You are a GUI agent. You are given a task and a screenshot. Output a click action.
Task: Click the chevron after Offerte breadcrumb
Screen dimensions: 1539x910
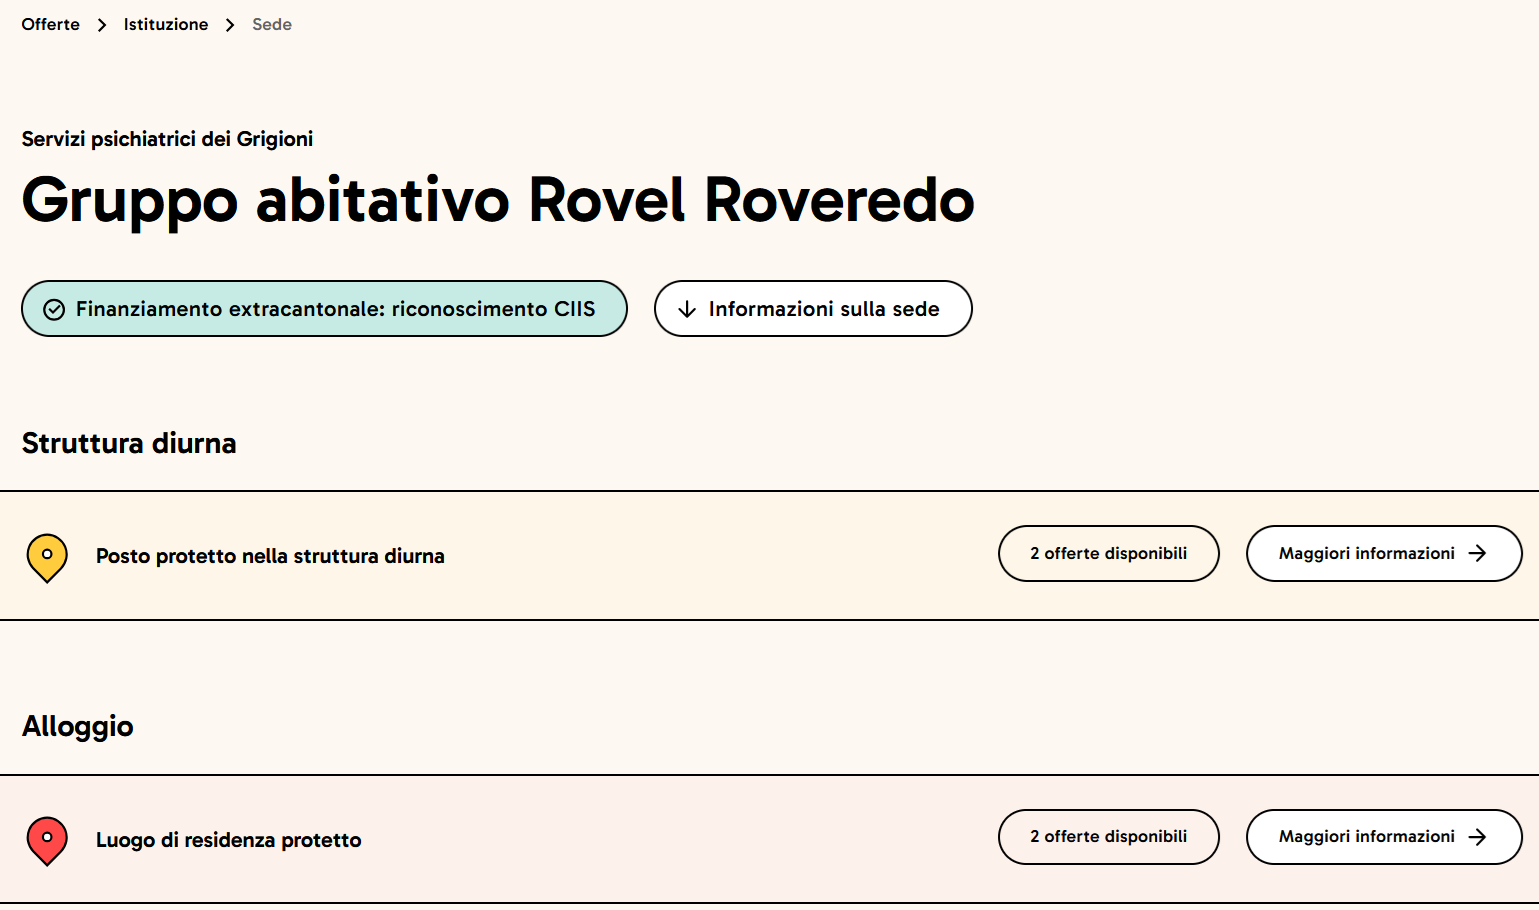pyautogui.click(x=102, y=25)
